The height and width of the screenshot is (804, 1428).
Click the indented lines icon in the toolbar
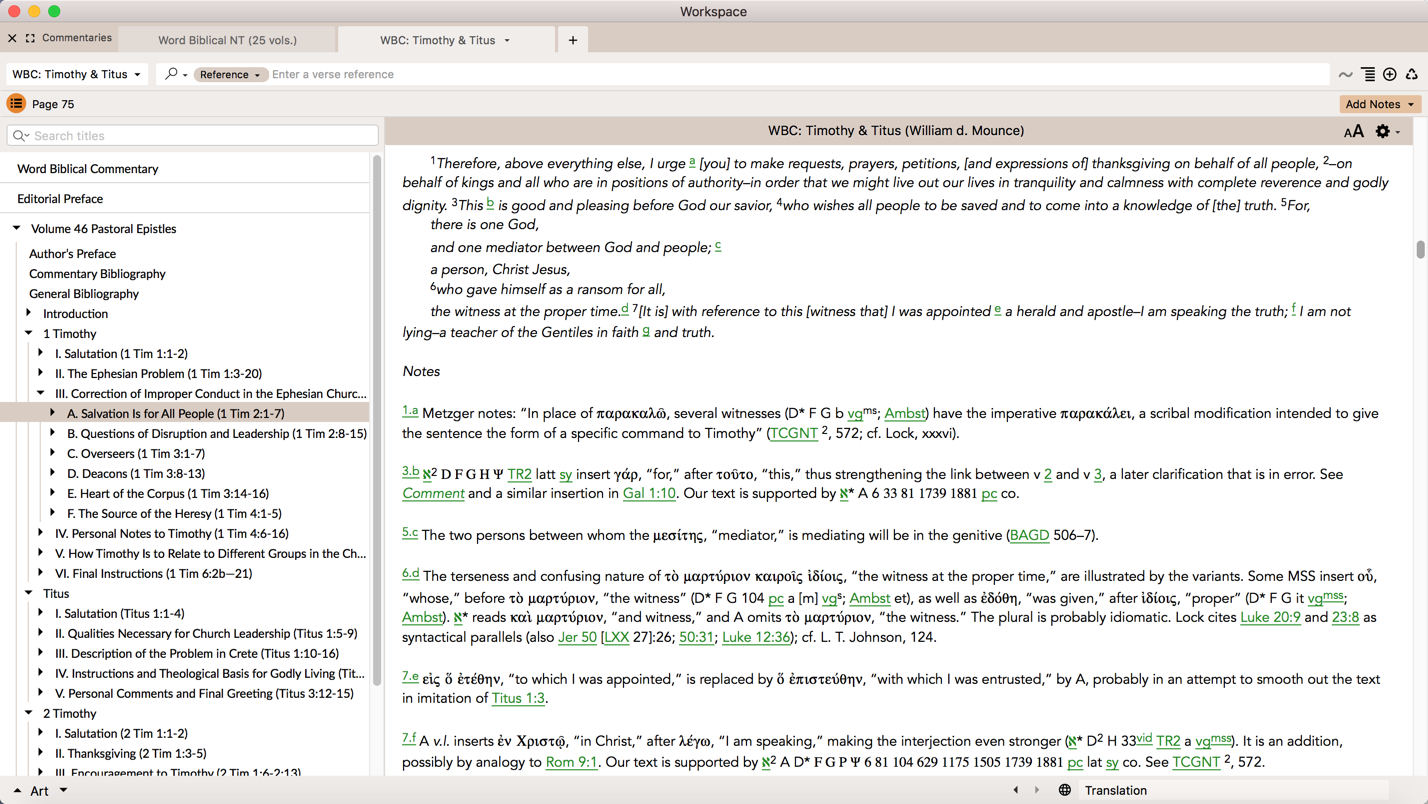pos(1368,74)
